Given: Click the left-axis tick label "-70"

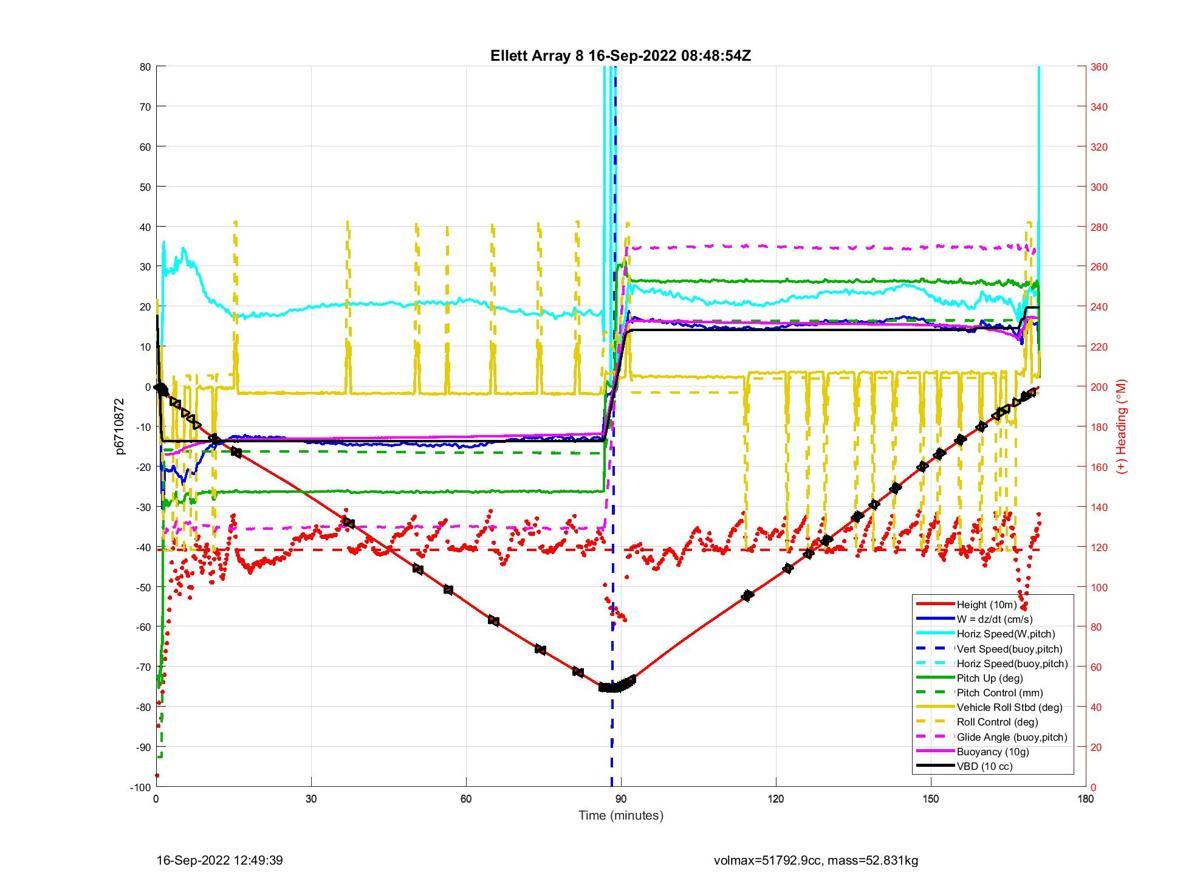Looking at the screenshot, I should (x=141, y=667).
